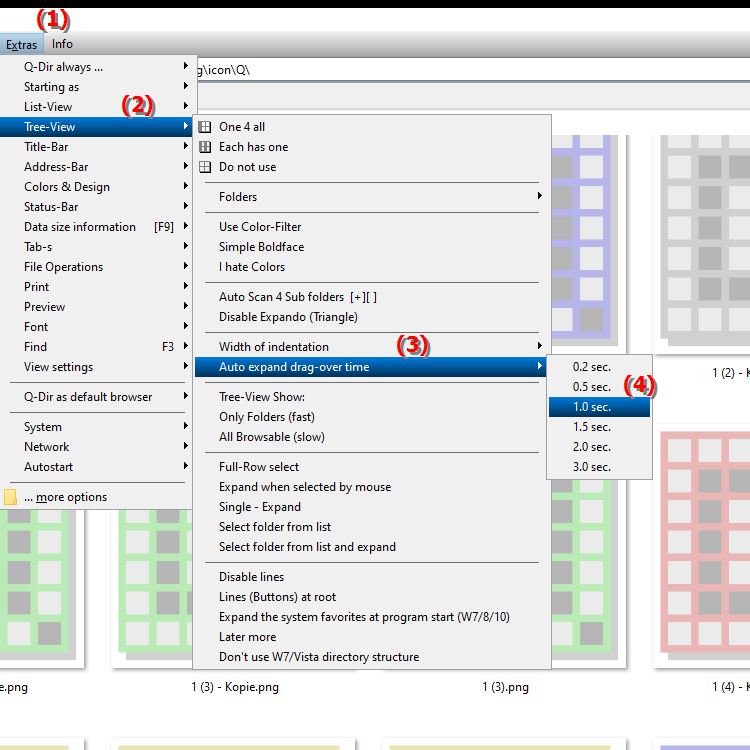Select the Tree-View menu entry
750x750 pixels.
click(x=96, y=127)
